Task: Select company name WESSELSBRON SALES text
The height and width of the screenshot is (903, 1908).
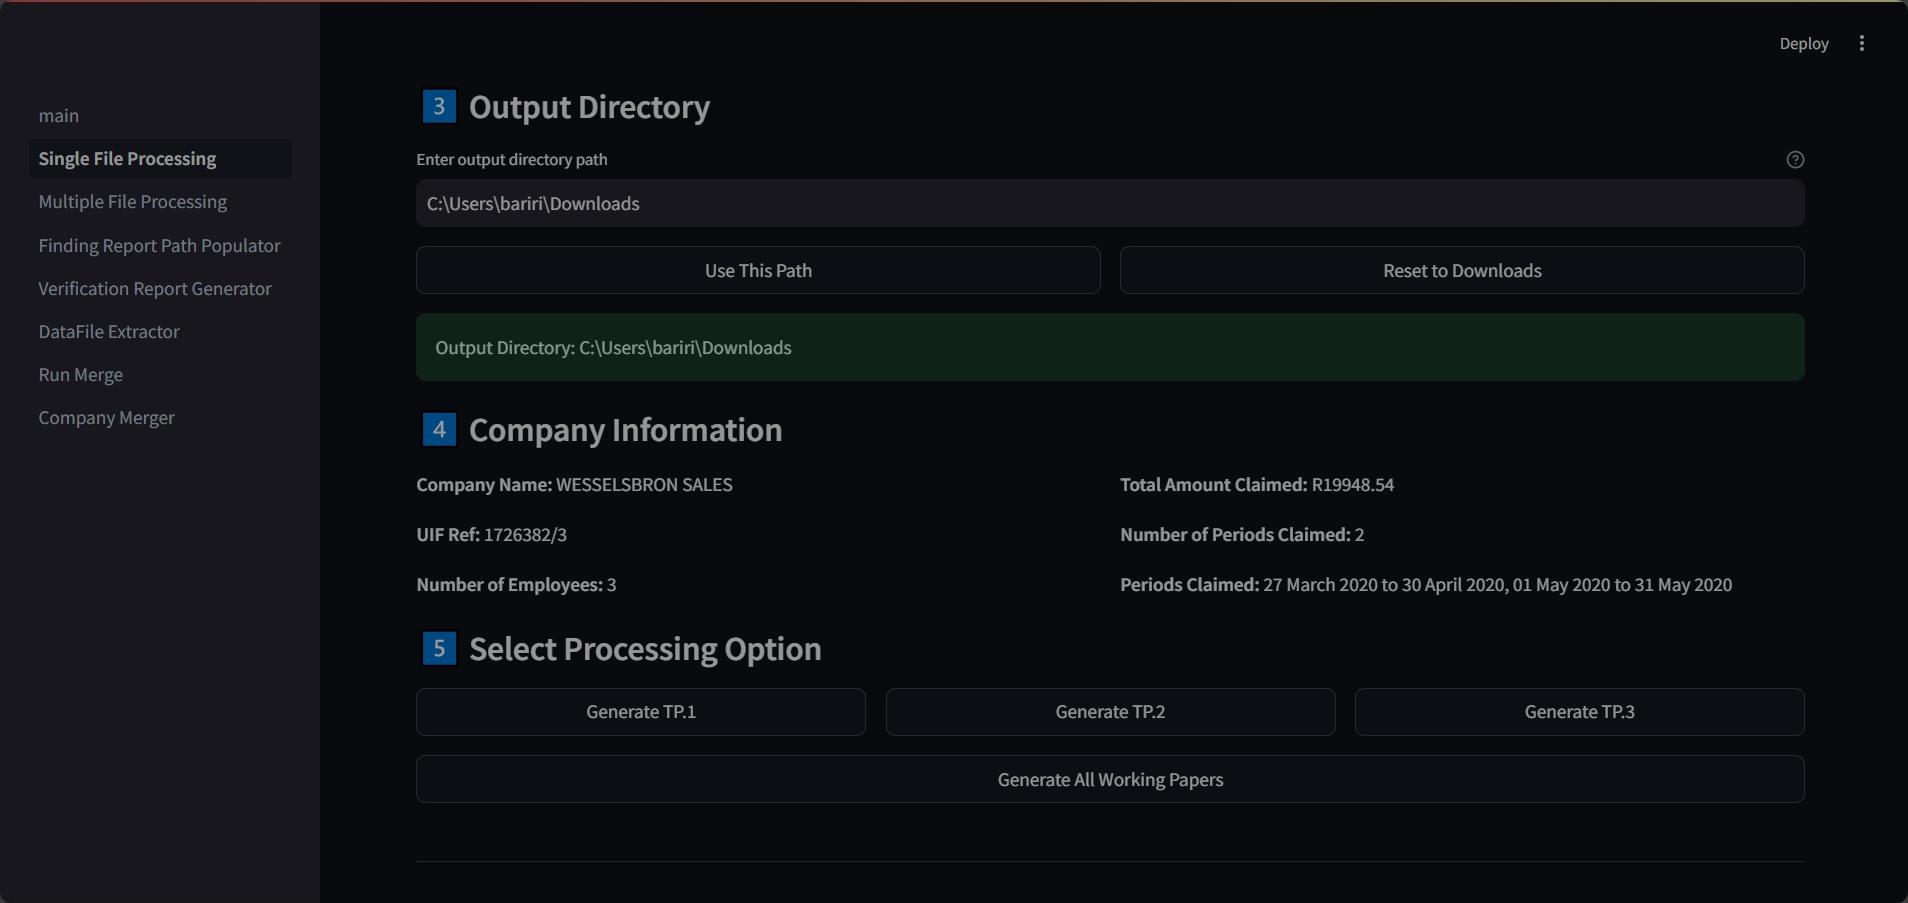Action: coord(574,485)
